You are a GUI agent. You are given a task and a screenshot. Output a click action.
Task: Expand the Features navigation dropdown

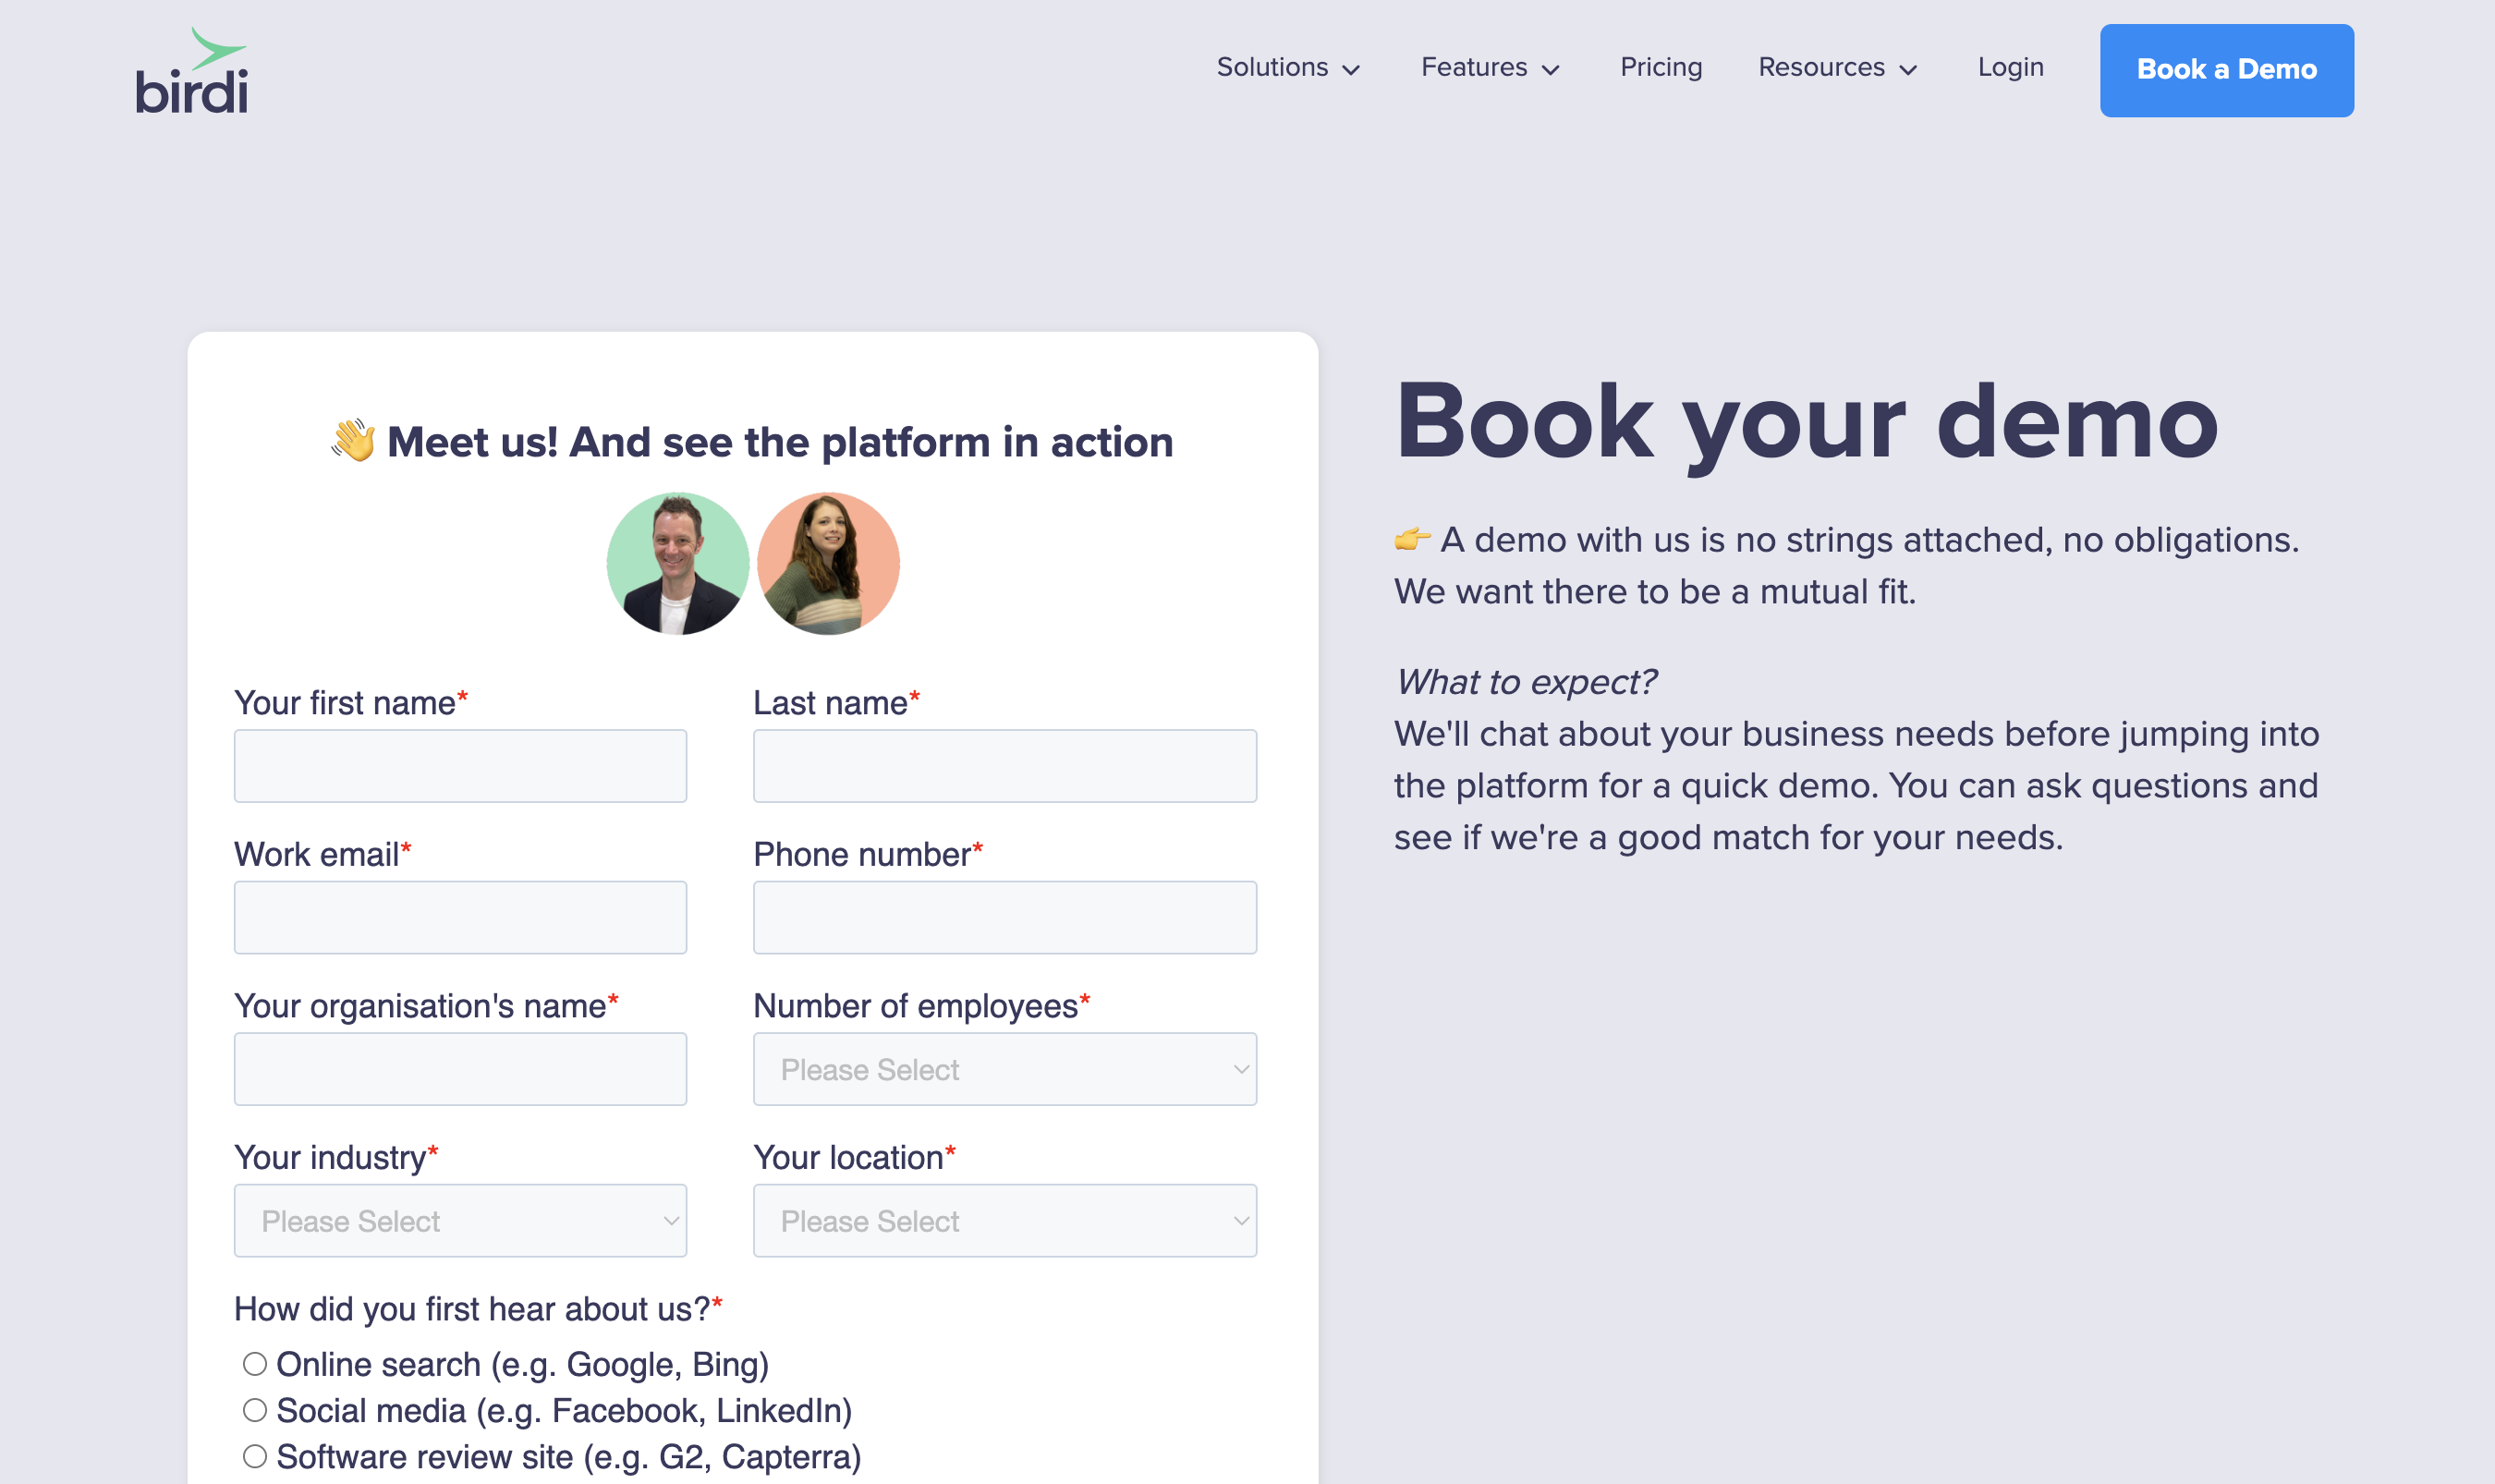(x=1489, y=68)
